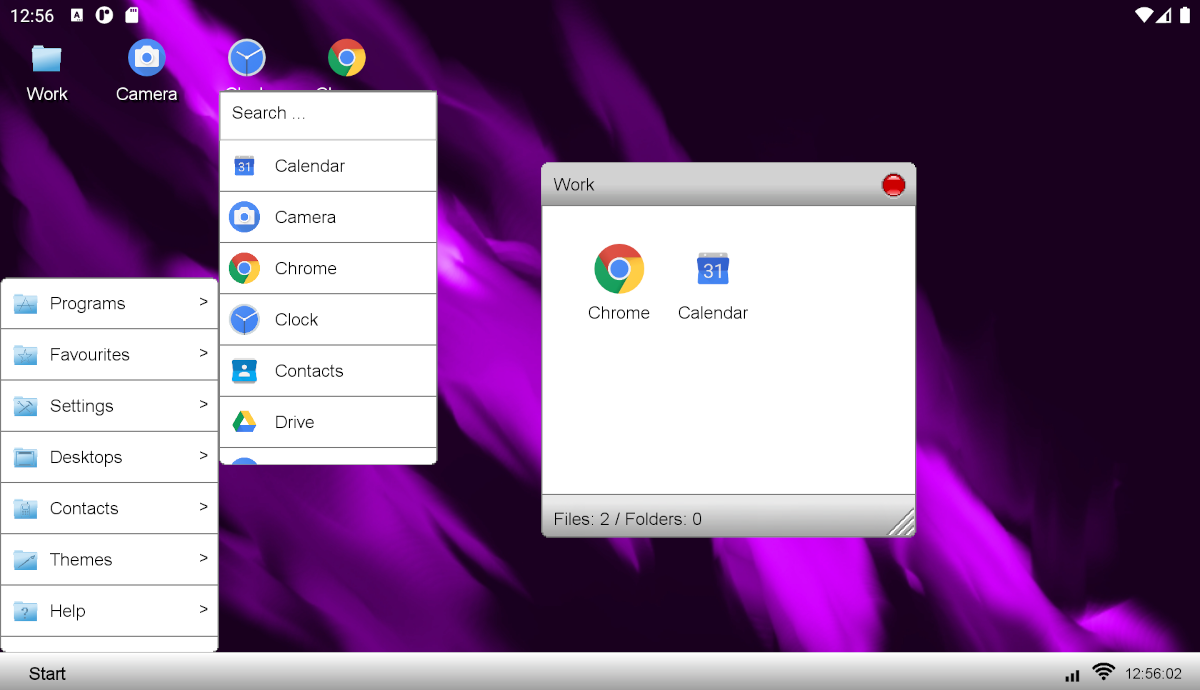1200x690 pixels.
Task: Select the Chrome entry in the Programs list
Action: (328, 268)
